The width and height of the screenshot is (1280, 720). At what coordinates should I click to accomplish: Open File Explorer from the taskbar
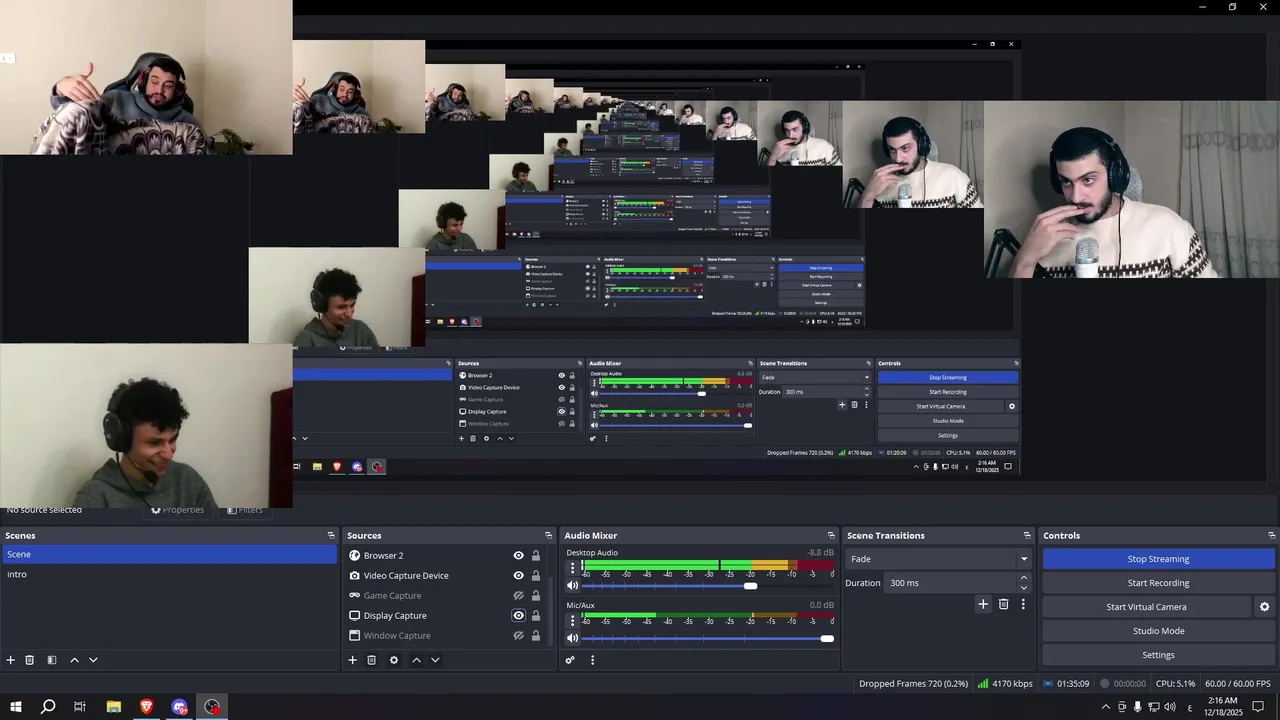coord(114,707)
